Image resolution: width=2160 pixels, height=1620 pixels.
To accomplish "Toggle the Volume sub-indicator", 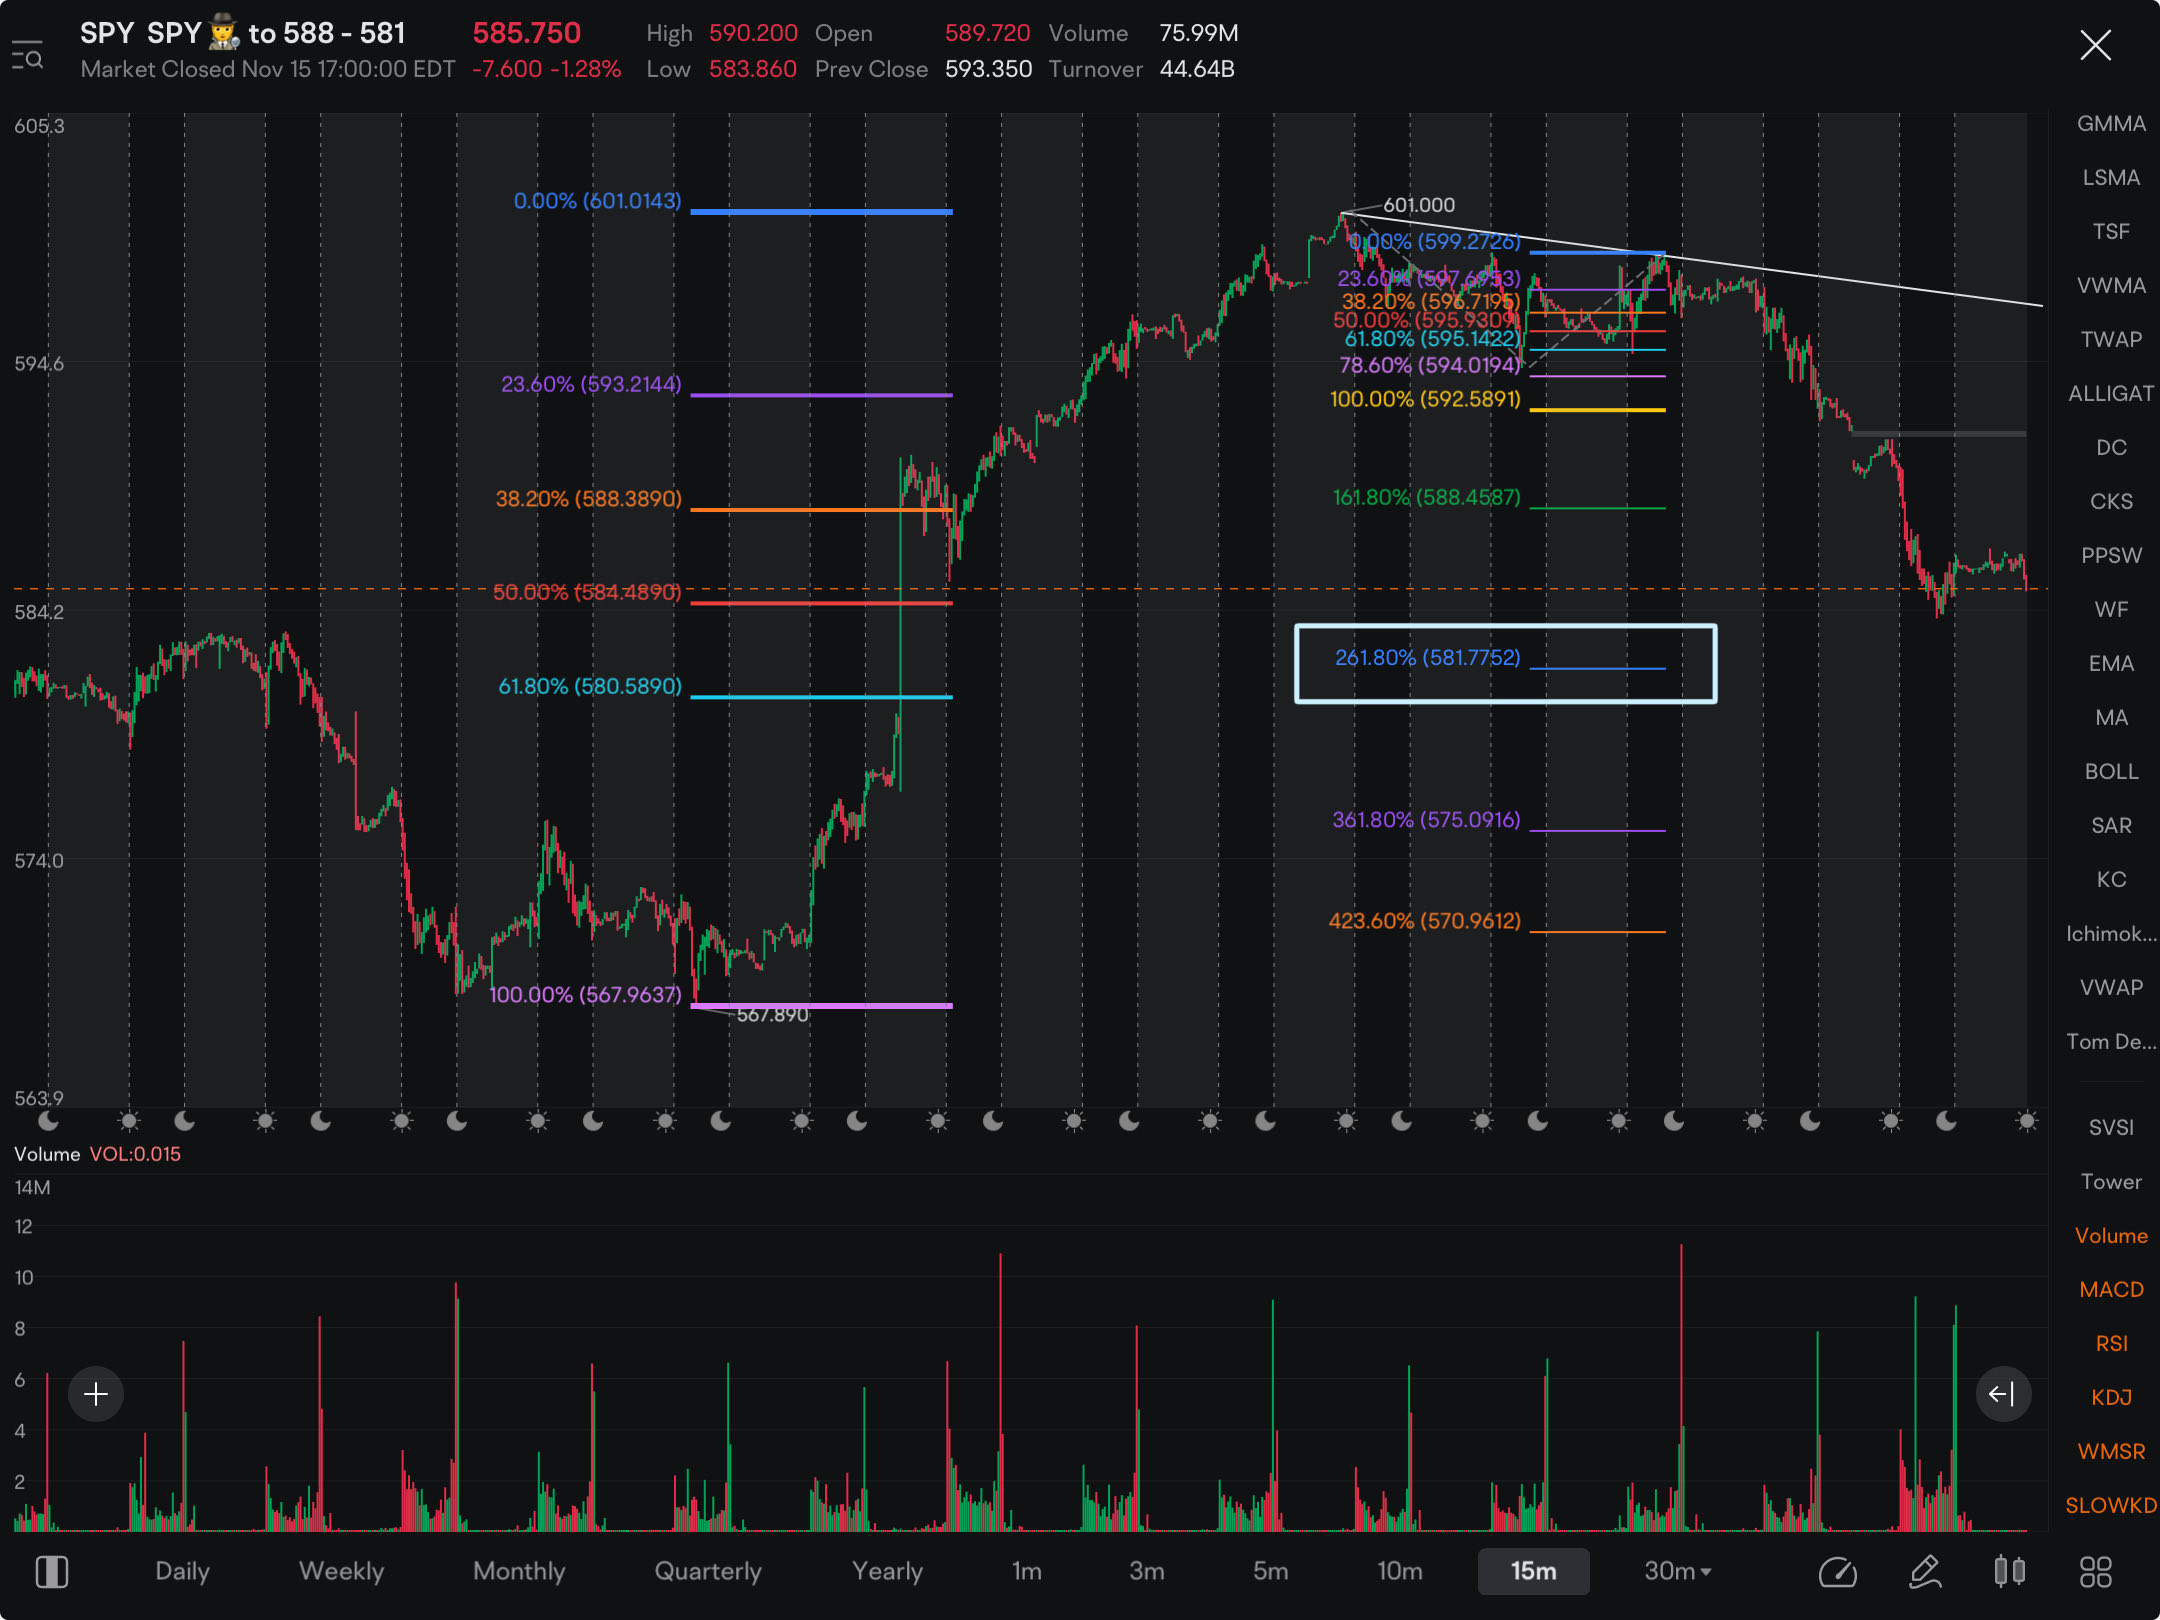I will point(2111,1235).
